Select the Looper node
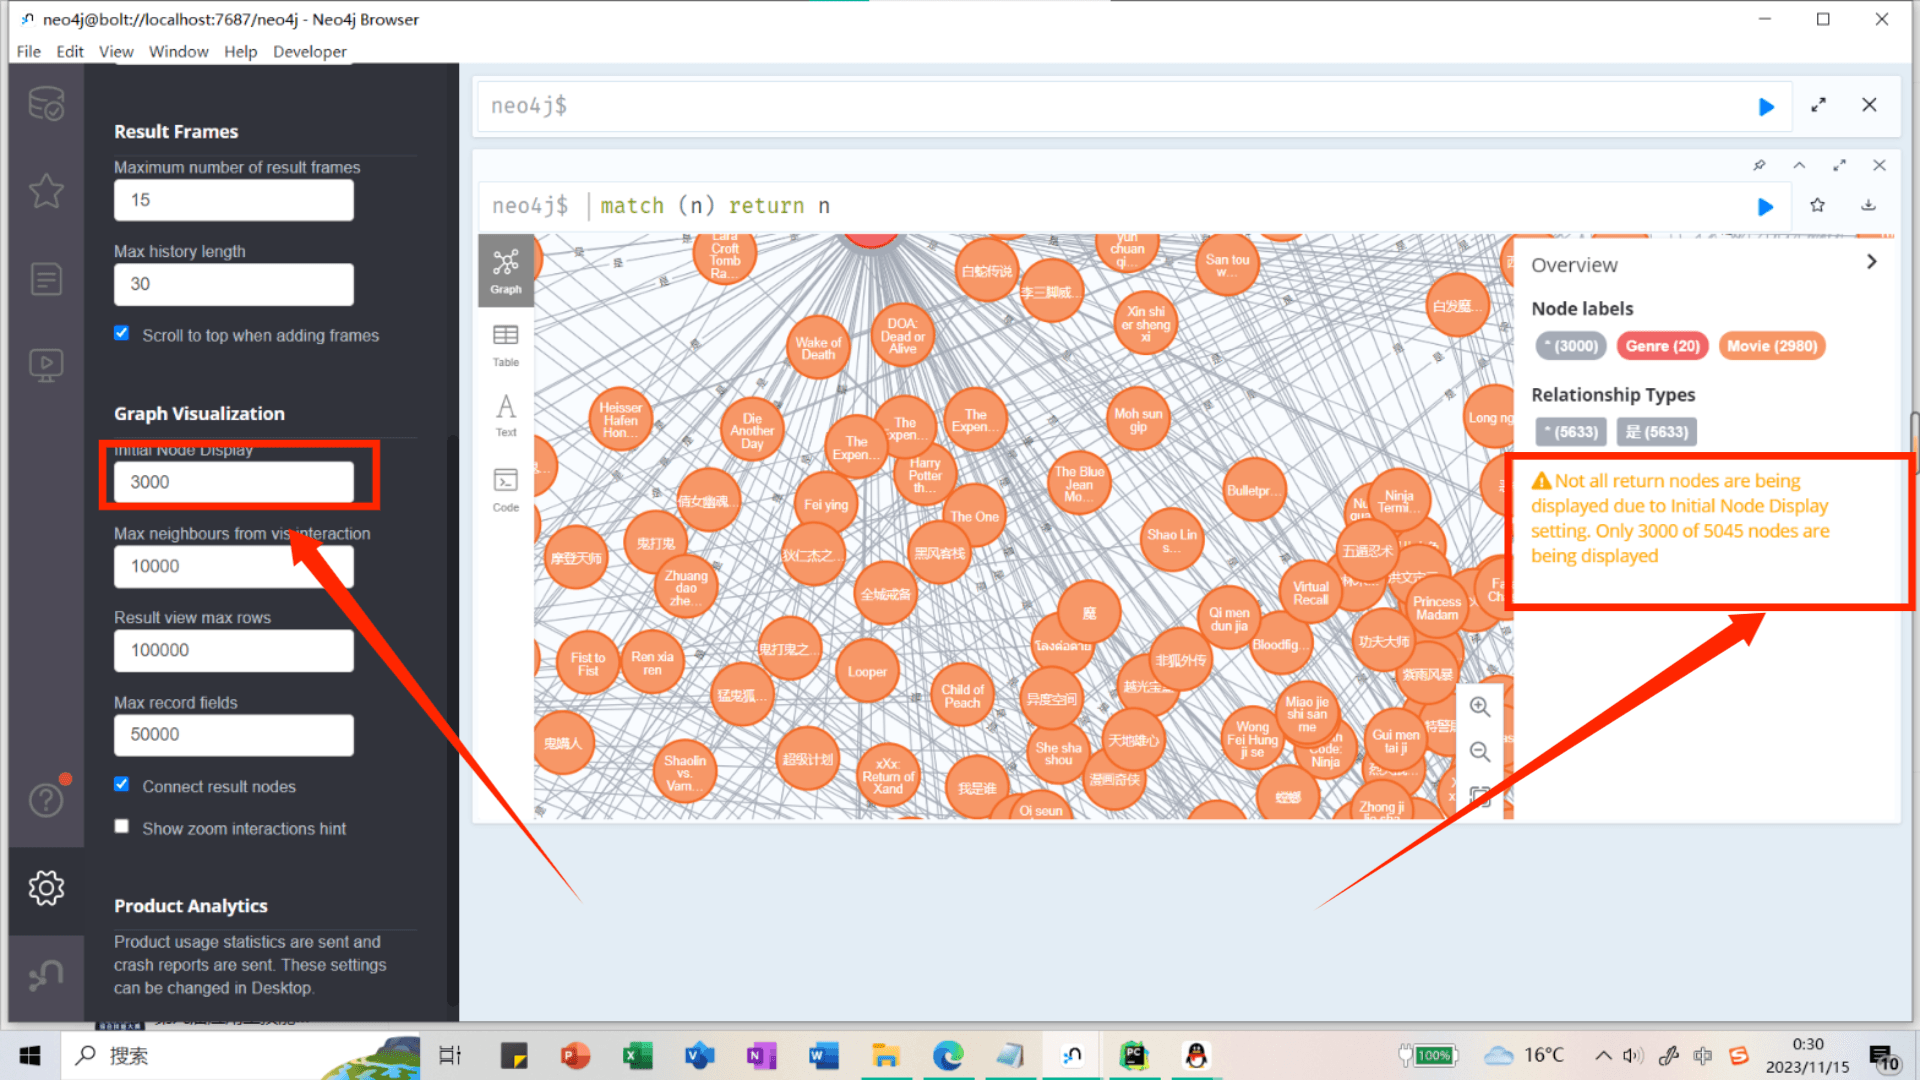 pos(867,672)
